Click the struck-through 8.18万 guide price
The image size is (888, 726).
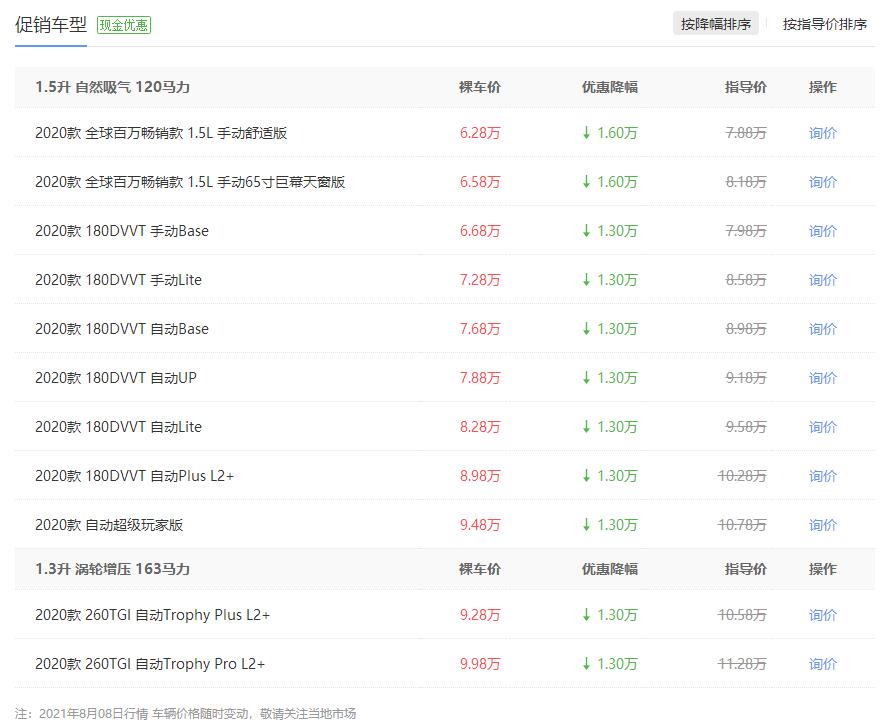point(746,182)
